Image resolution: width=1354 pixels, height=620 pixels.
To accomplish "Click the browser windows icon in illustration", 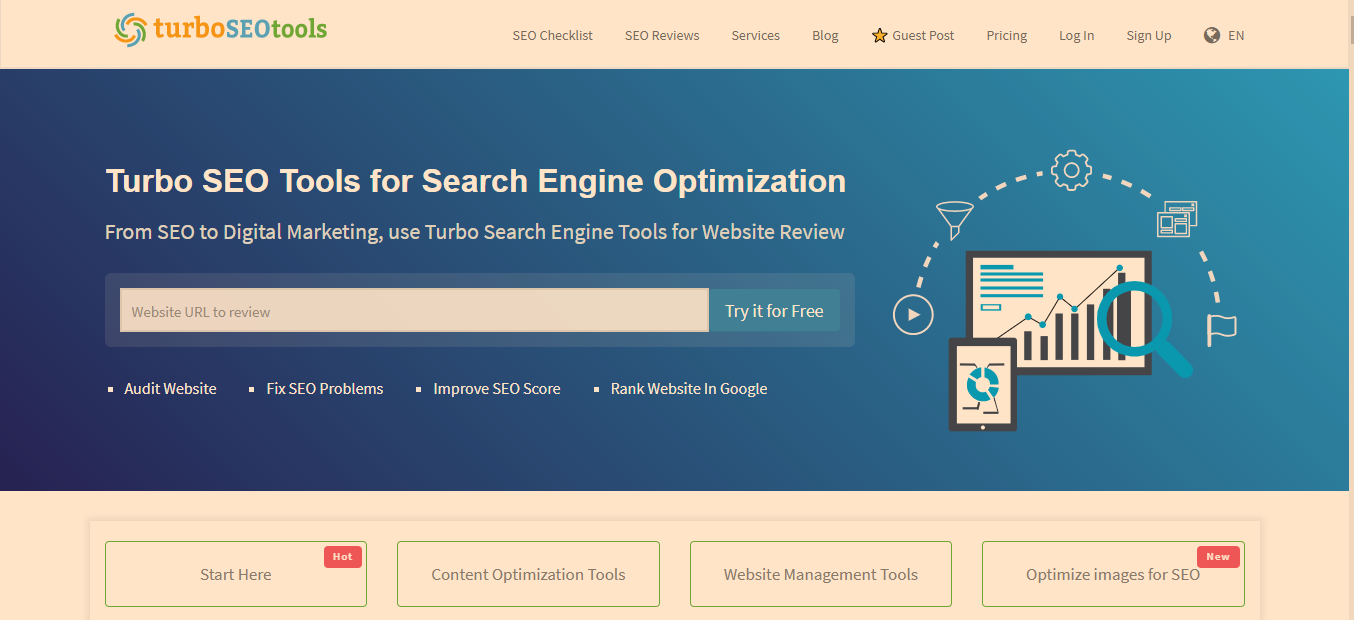I will pyautogui.click(x=1177, y=219).
